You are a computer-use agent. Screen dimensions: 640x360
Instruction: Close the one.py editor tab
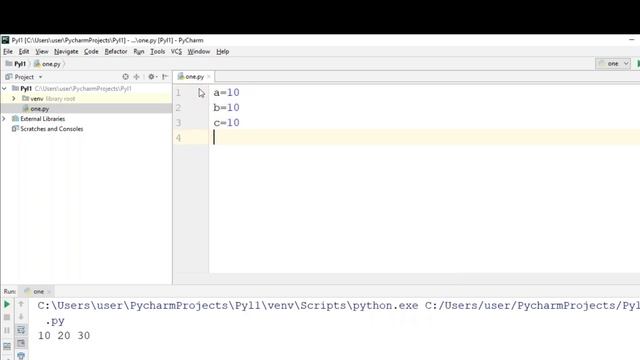[x=209, y=77]
